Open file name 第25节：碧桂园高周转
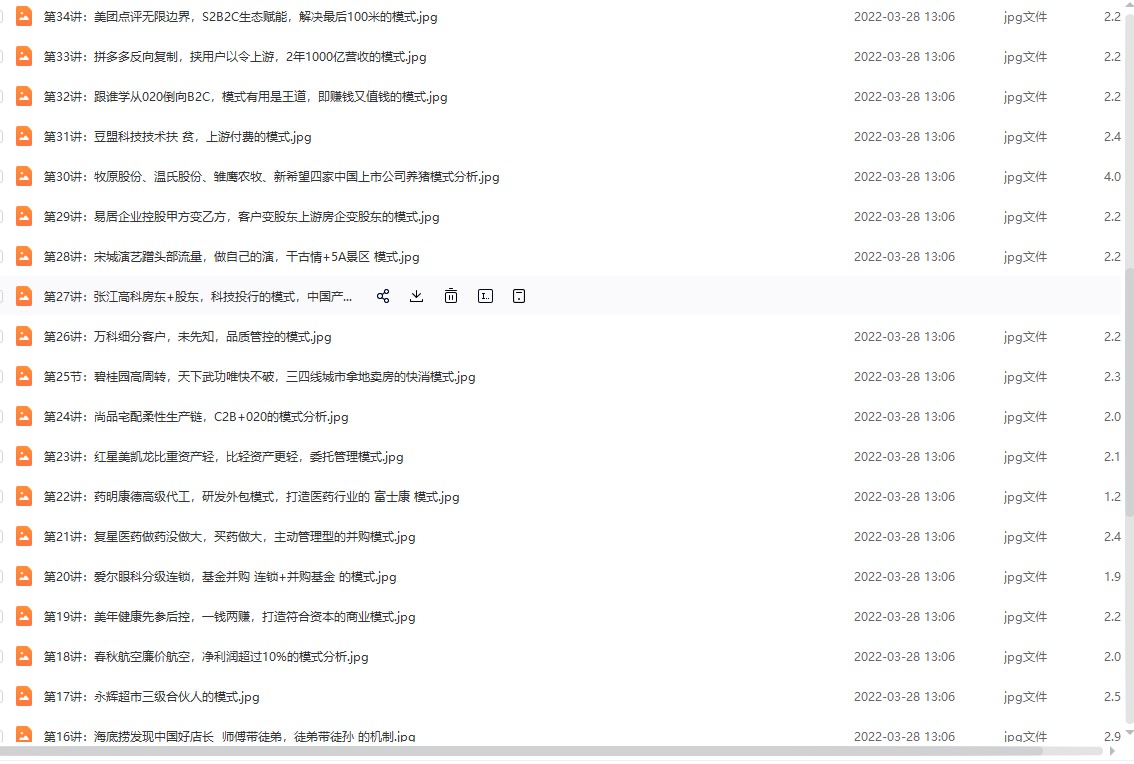 [x=260, y=377]
